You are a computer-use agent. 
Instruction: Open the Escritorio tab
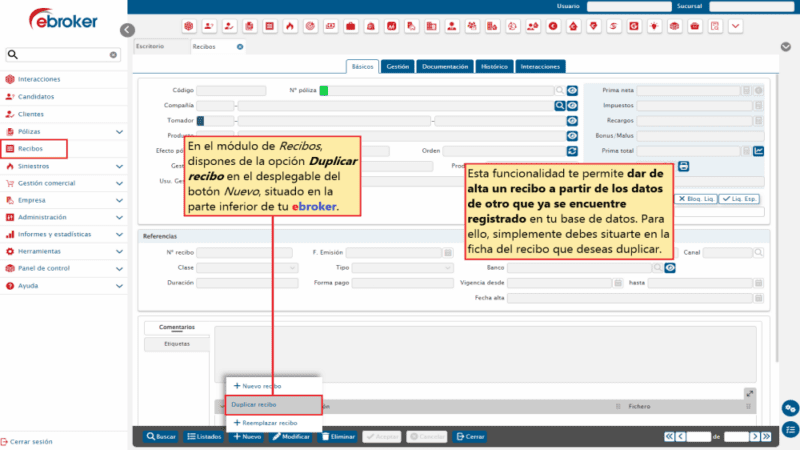(x=161, y=46)
